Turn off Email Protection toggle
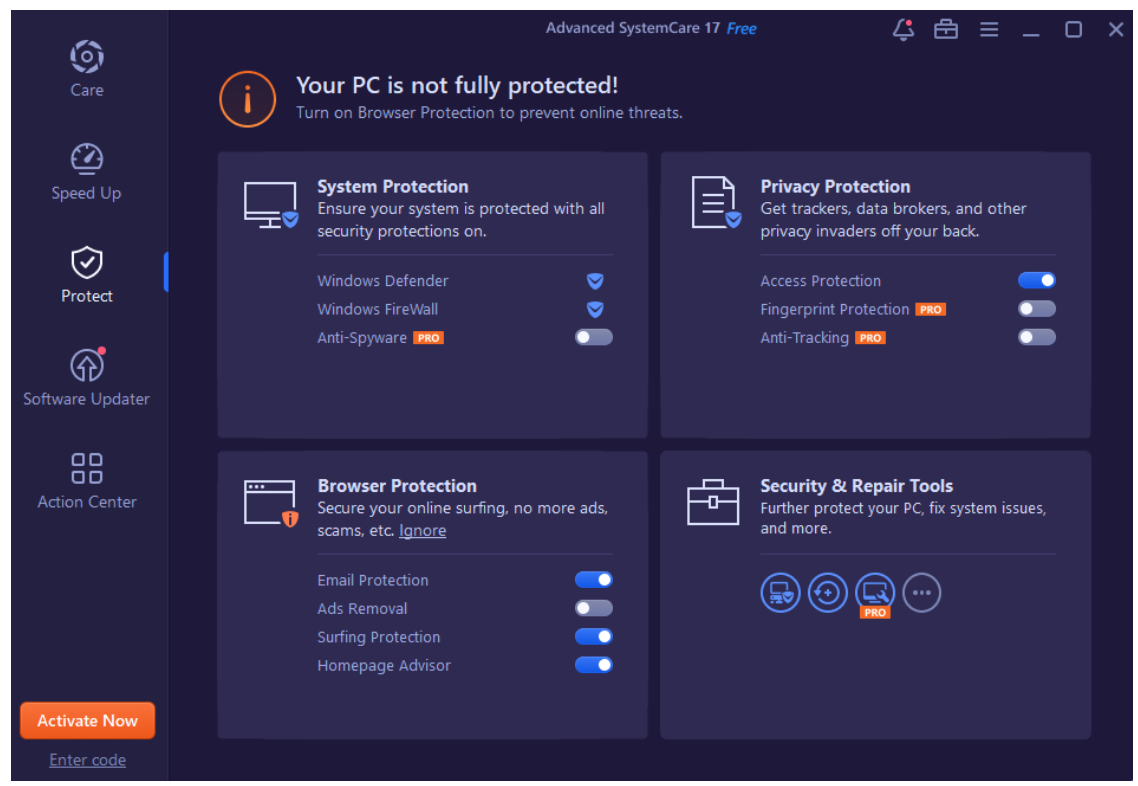Viewport: 1138px width, 786px height. point(594,580)
